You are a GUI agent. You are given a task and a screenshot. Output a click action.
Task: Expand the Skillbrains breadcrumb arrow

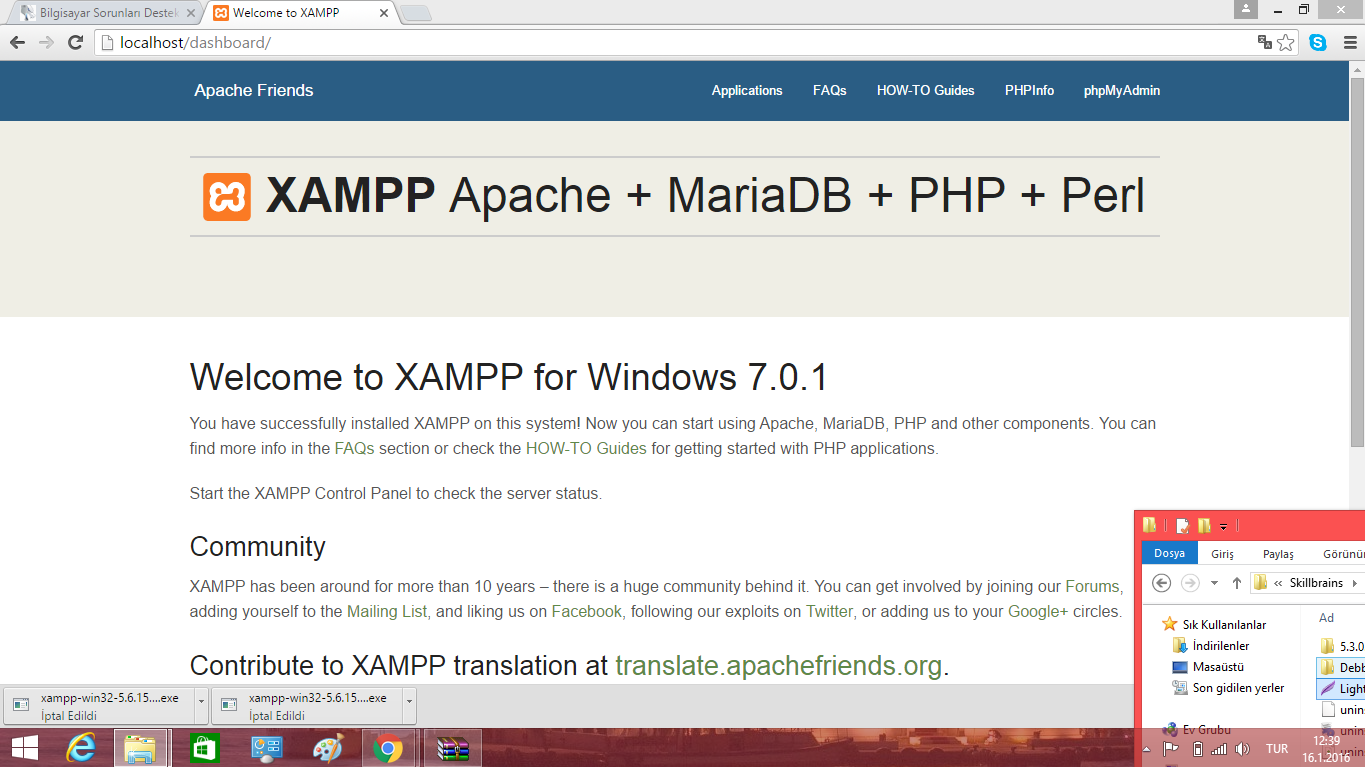(1354, 582)
